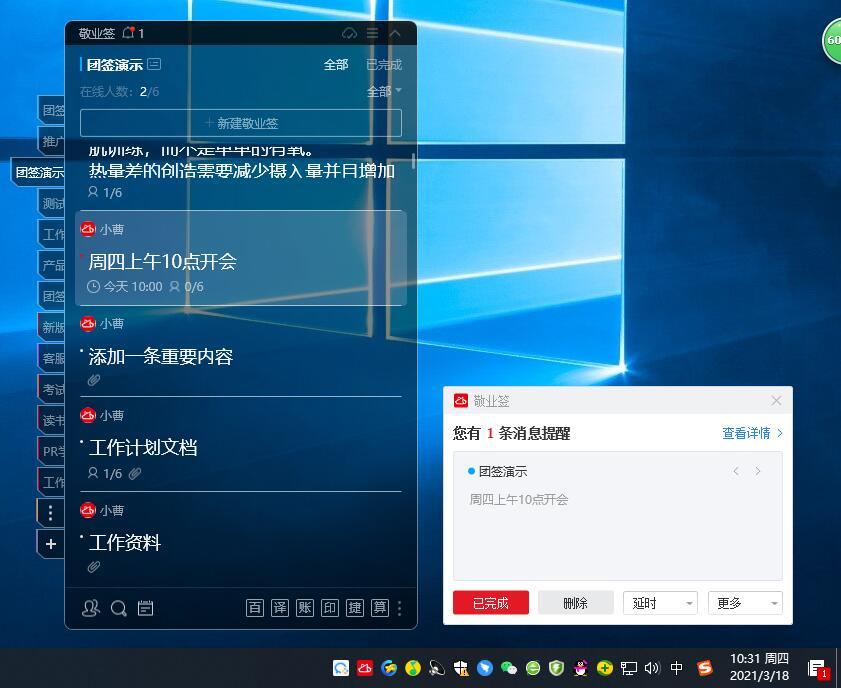The width and height of the screenshot is (841, 688).
Task: Click the search magnifier icon
Action: [118, 607]
